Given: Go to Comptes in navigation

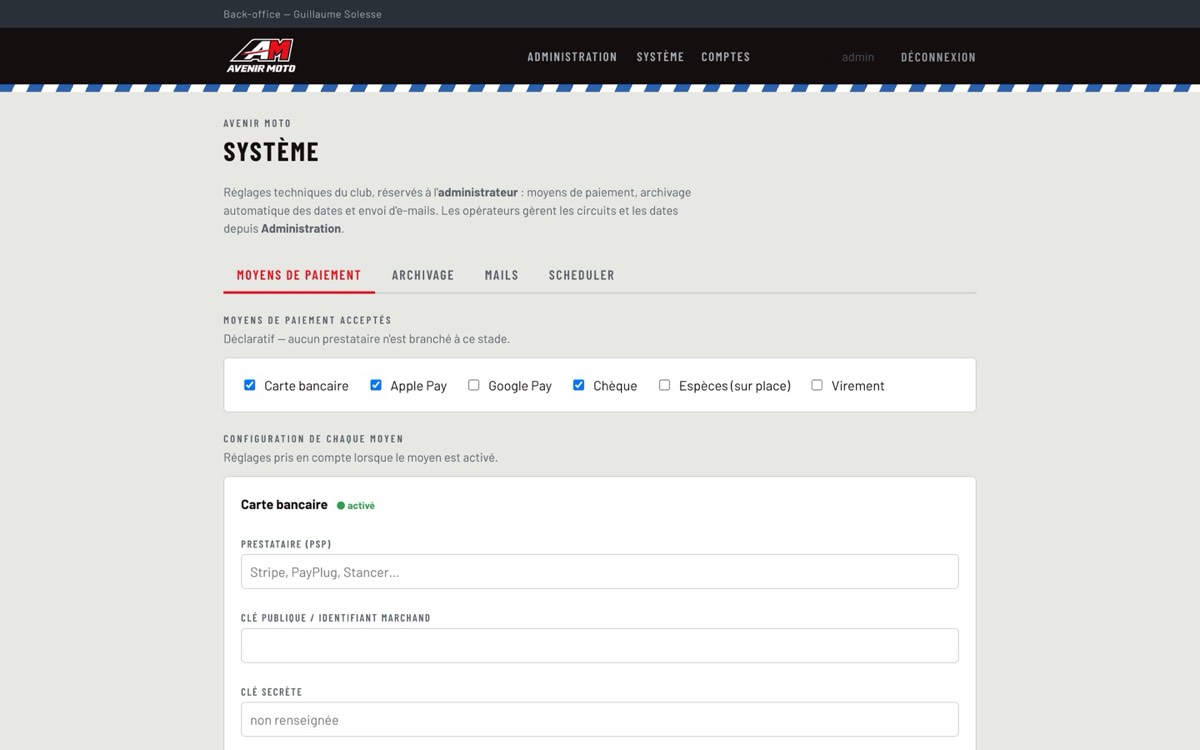Looking at the screenshot, I should click(725, 57).
